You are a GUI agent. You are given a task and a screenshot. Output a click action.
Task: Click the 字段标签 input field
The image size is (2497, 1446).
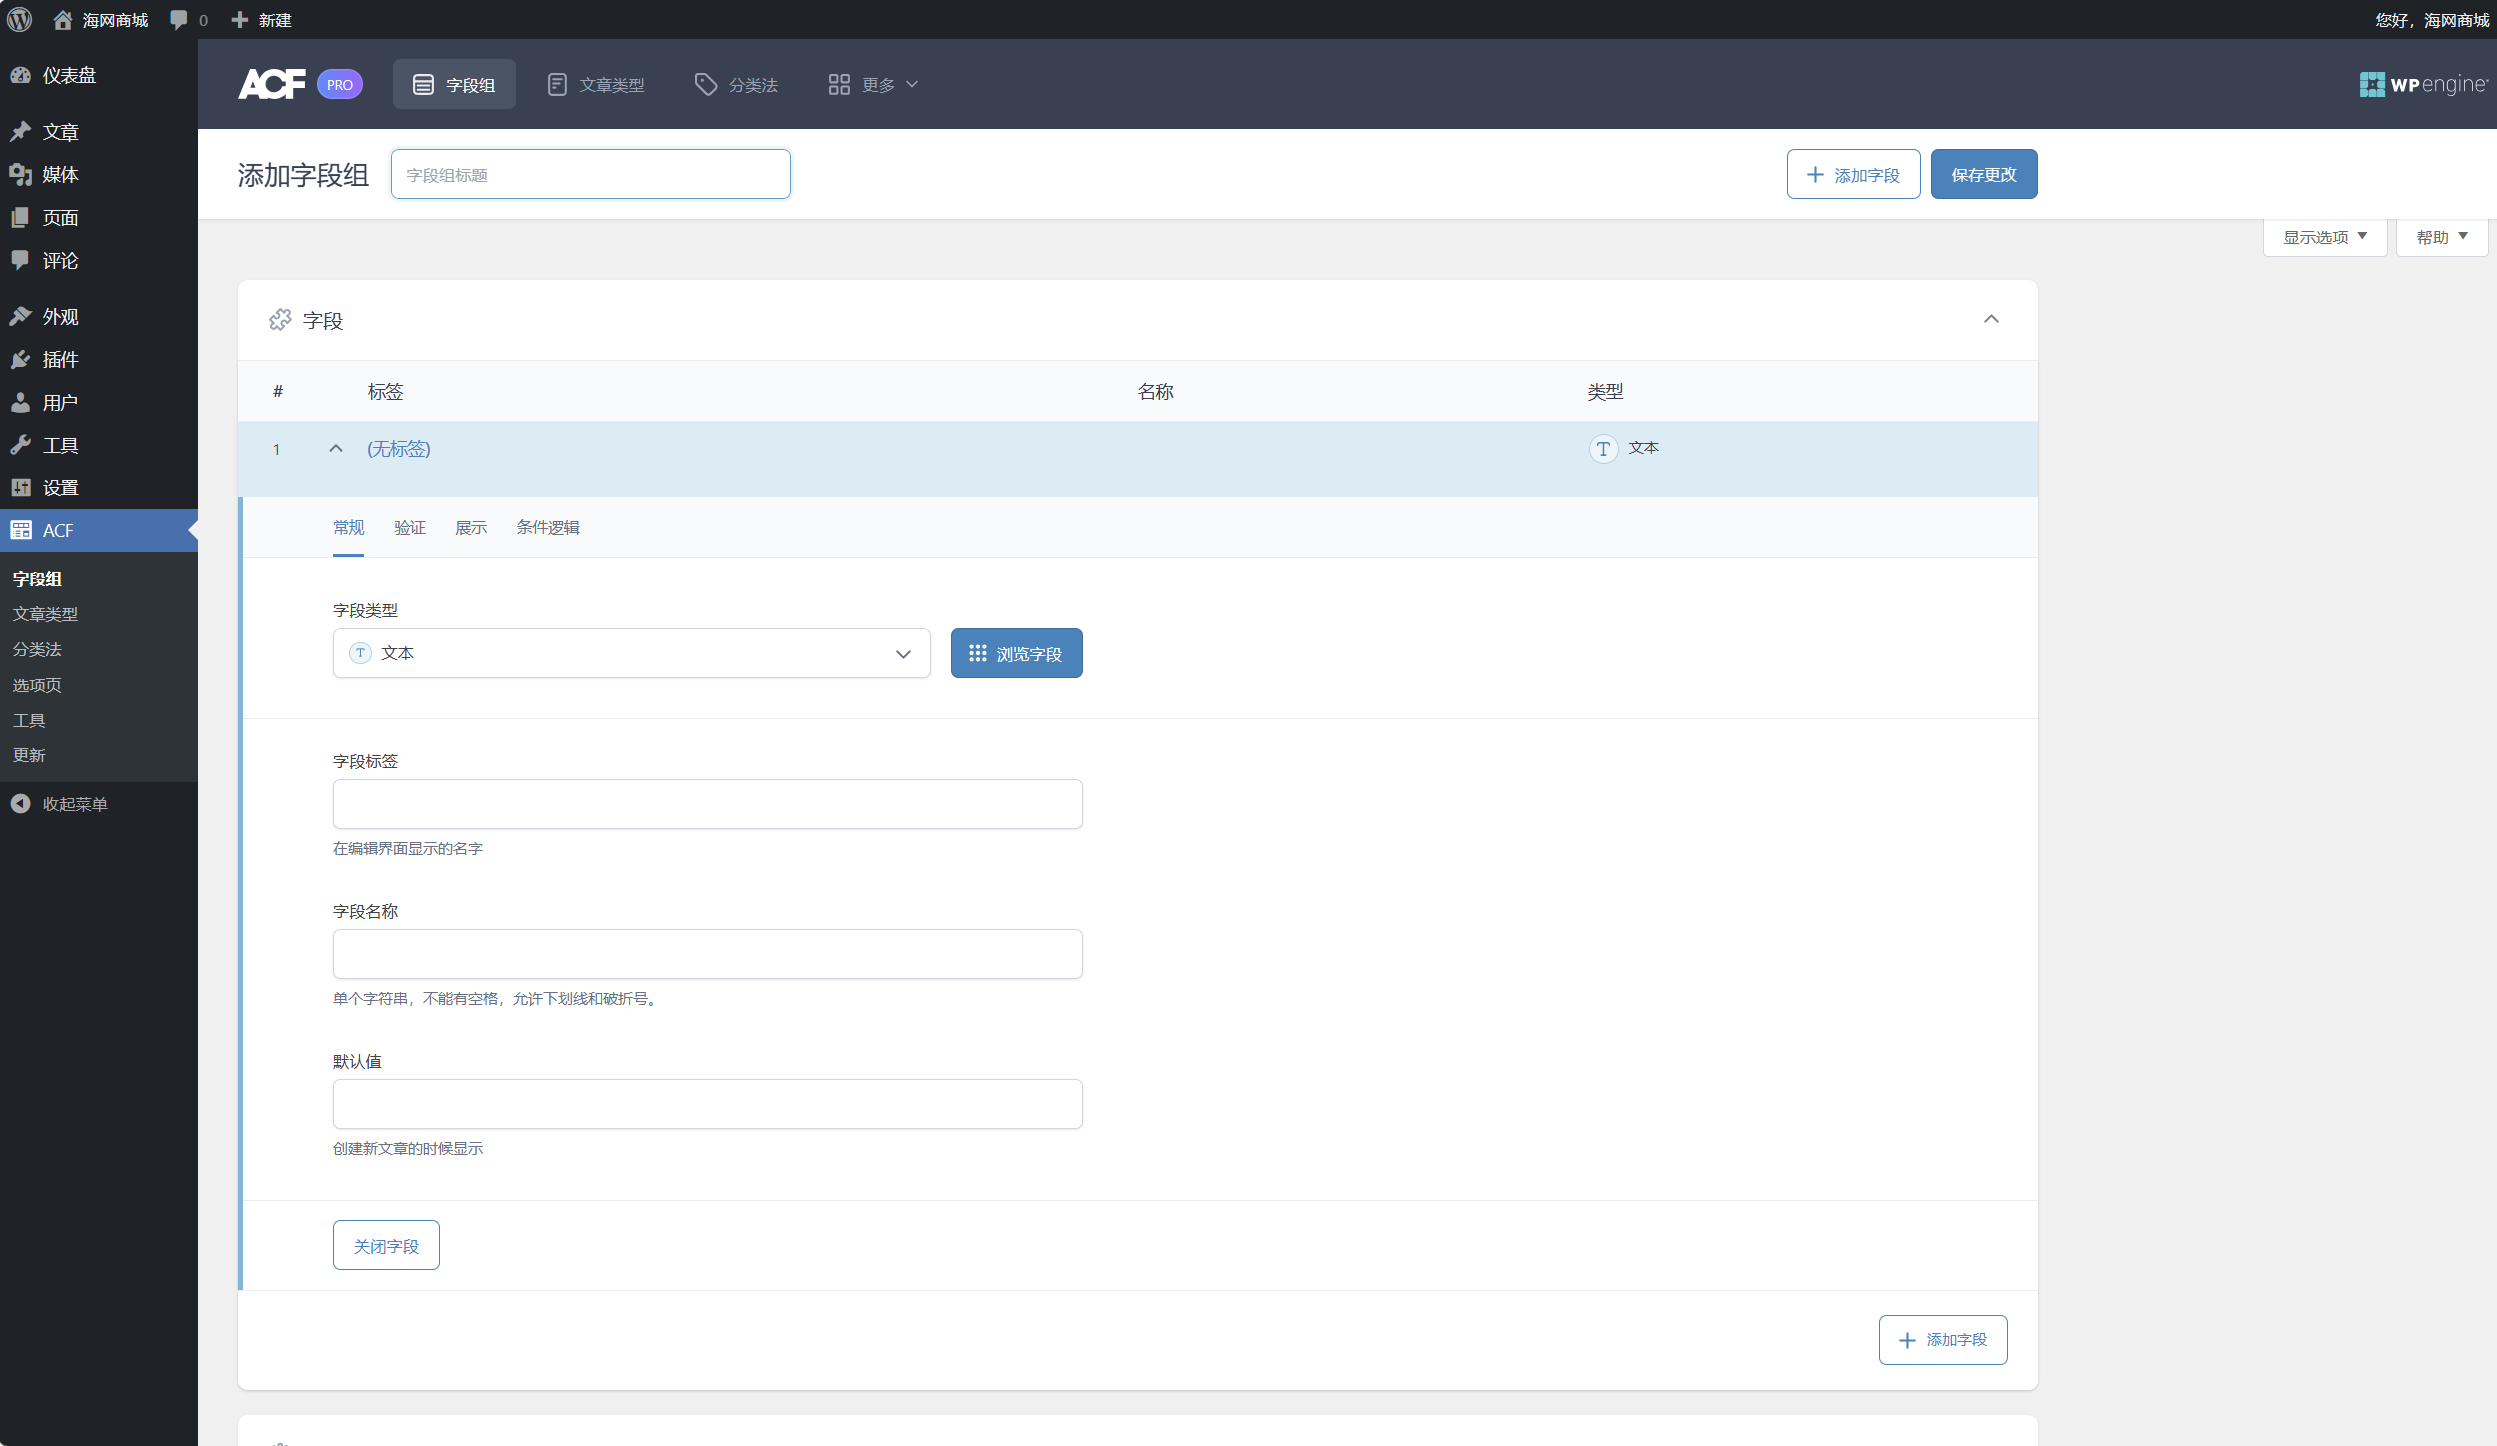pyautogui.click(x=708, y=804)
